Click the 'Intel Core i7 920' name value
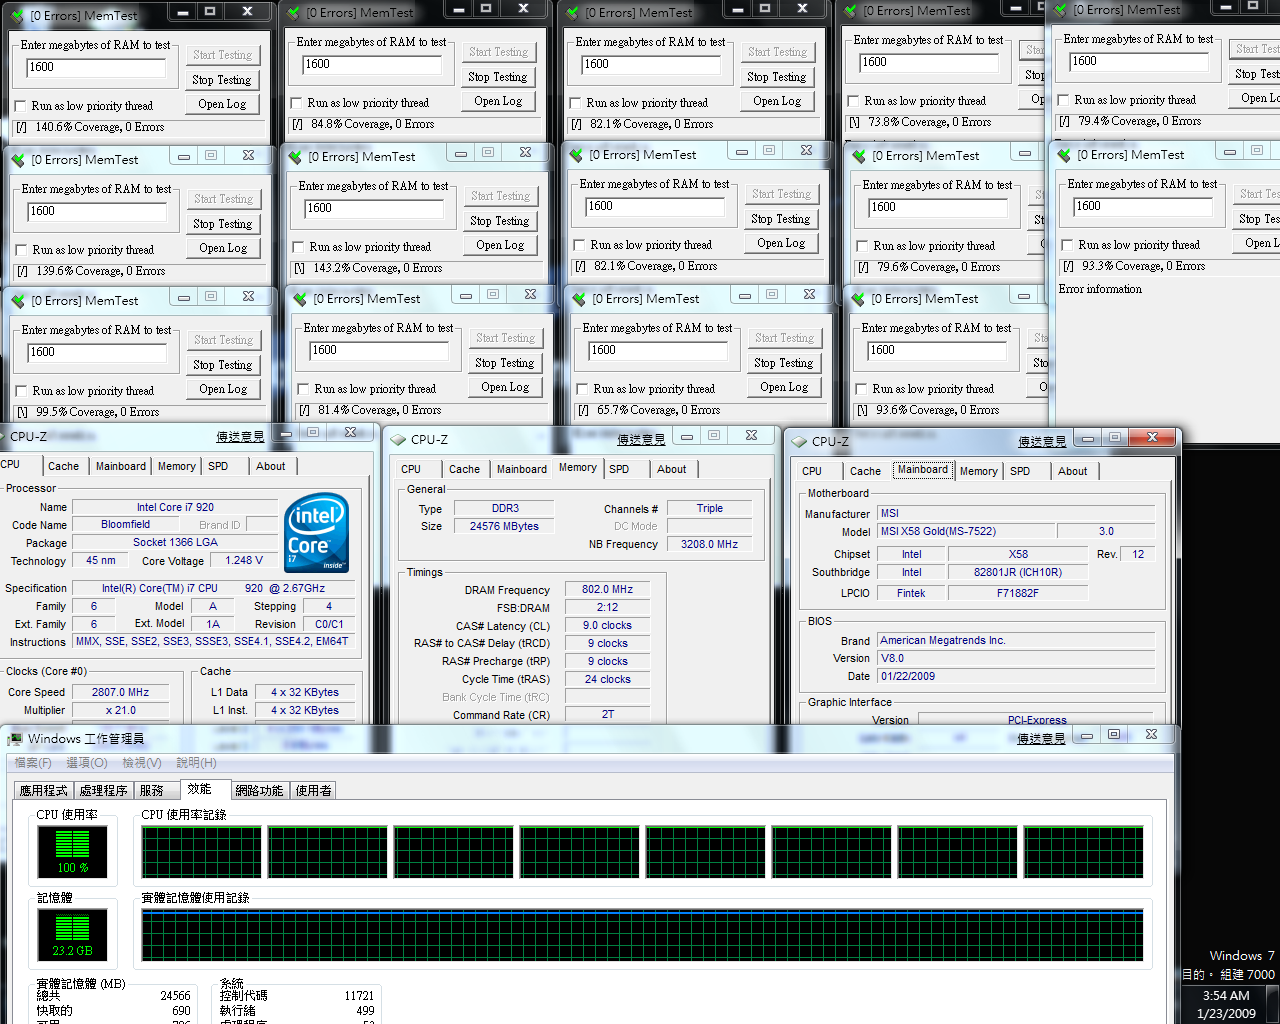 coord(175,508)
